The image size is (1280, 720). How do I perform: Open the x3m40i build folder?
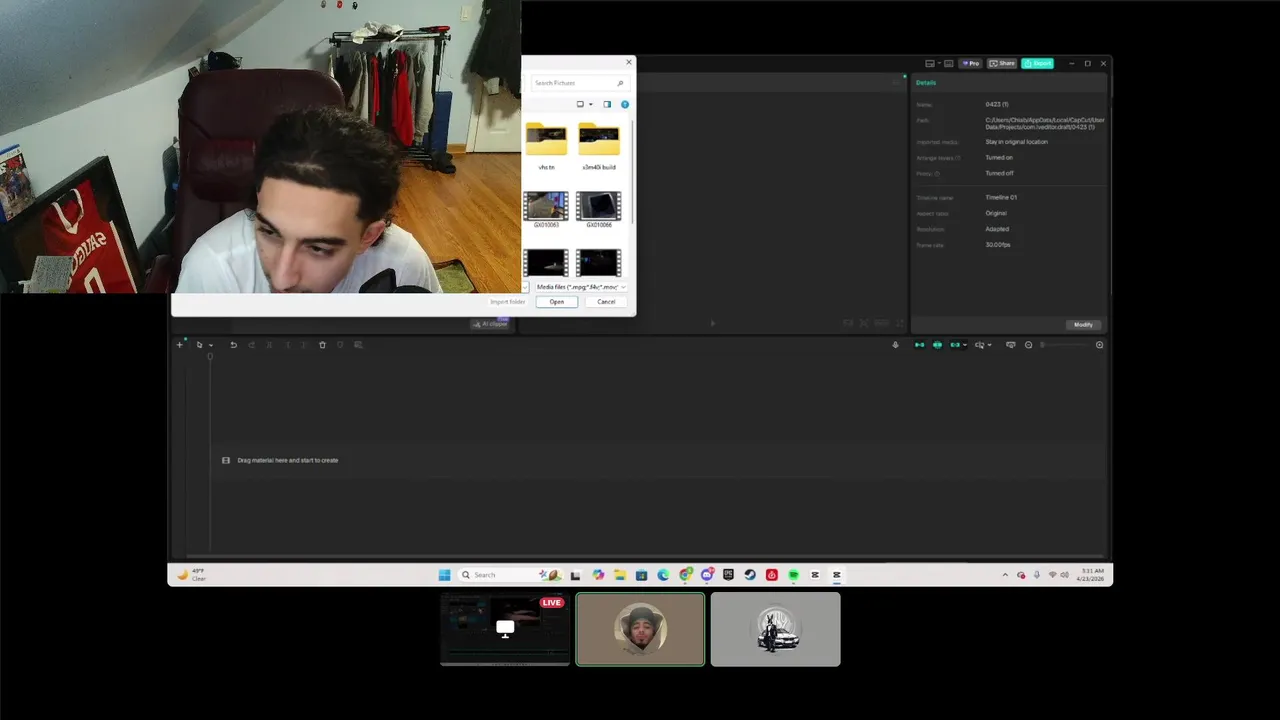[599, 146]
